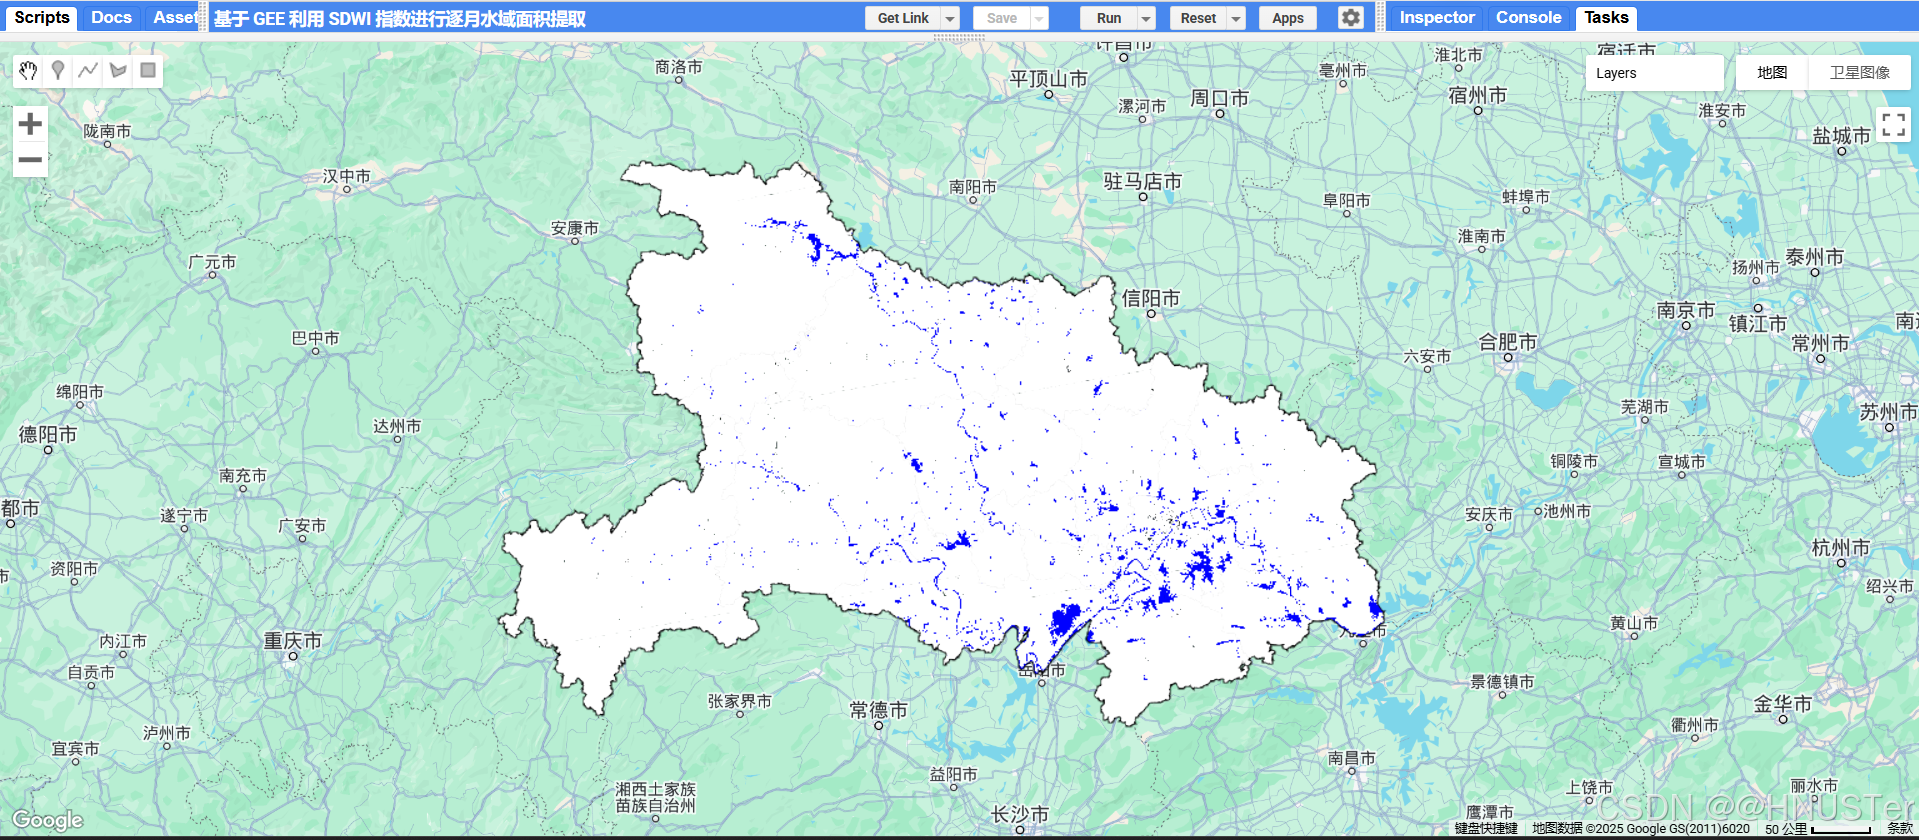This screenshot has width=1919, height=840.
Task: Switch to the Console tab
Action: (1528, 17)
